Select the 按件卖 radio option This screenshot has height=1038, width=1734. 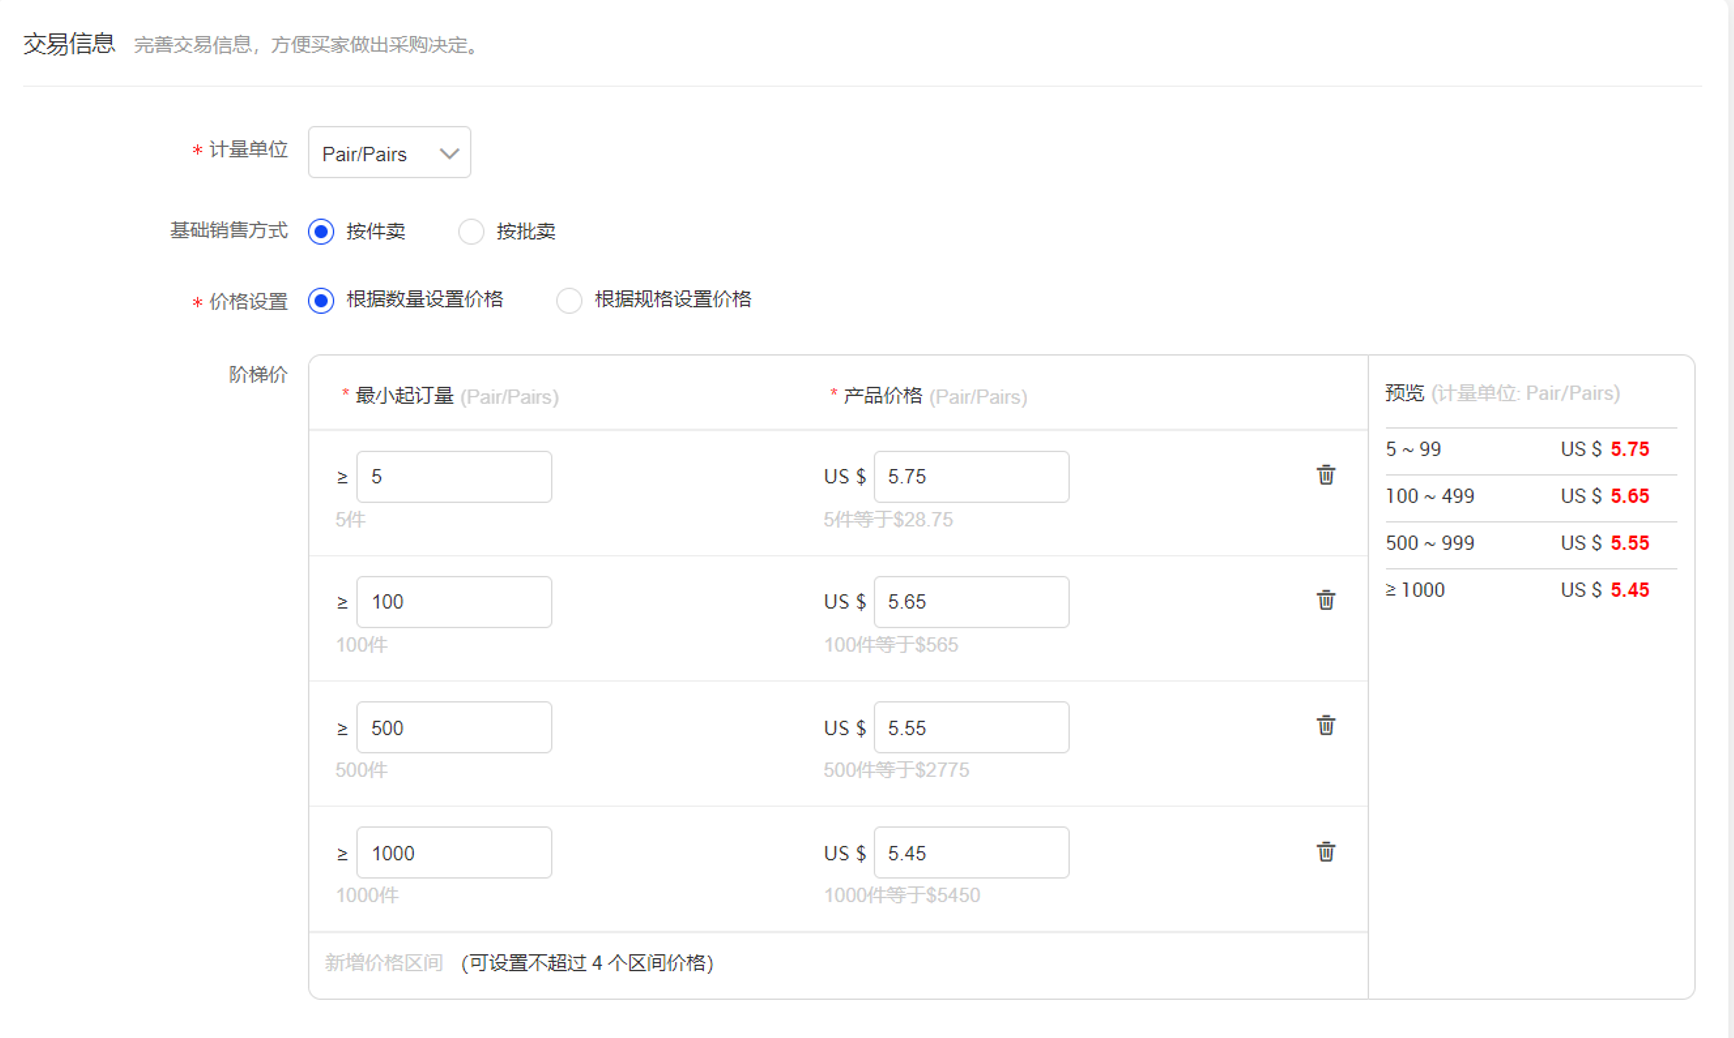coord(321,232)
